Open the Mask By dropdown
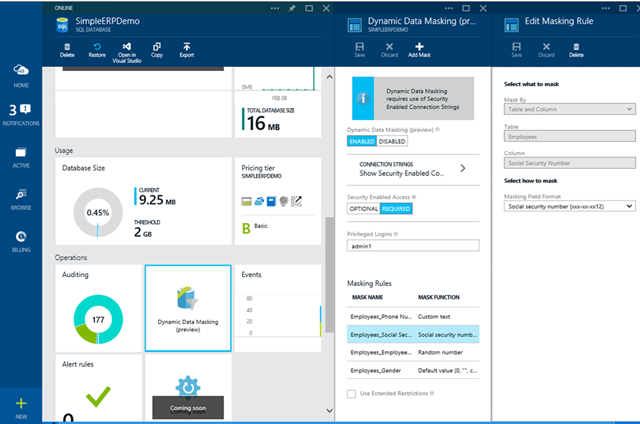 coord(569,109)
